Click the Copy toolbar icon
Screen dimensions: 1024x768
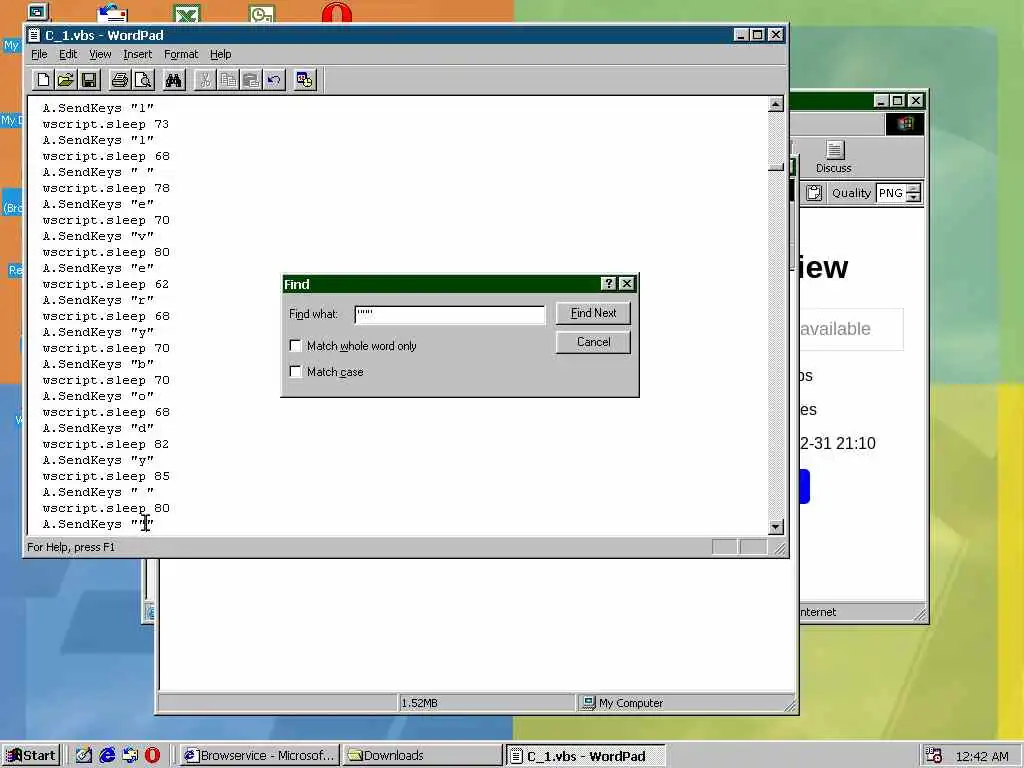228,80
